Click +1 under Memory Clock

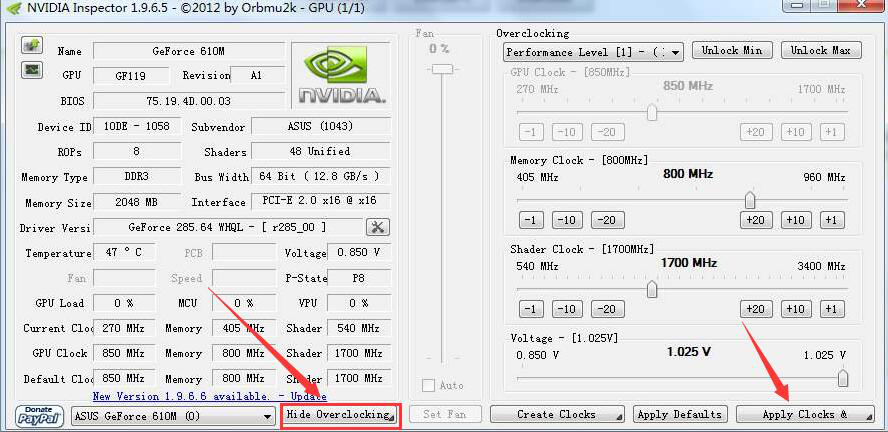832,220
